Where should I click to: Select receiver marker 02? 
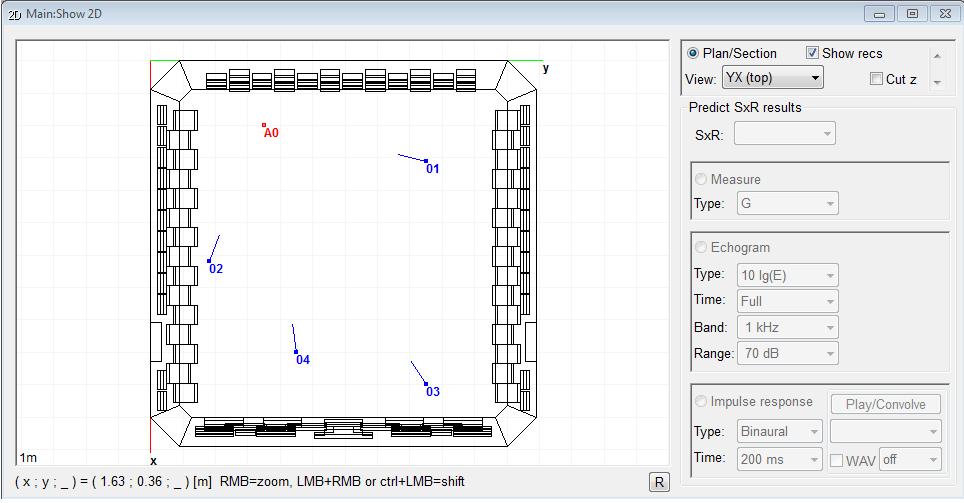pyautogui.click(x=209, y=261)
